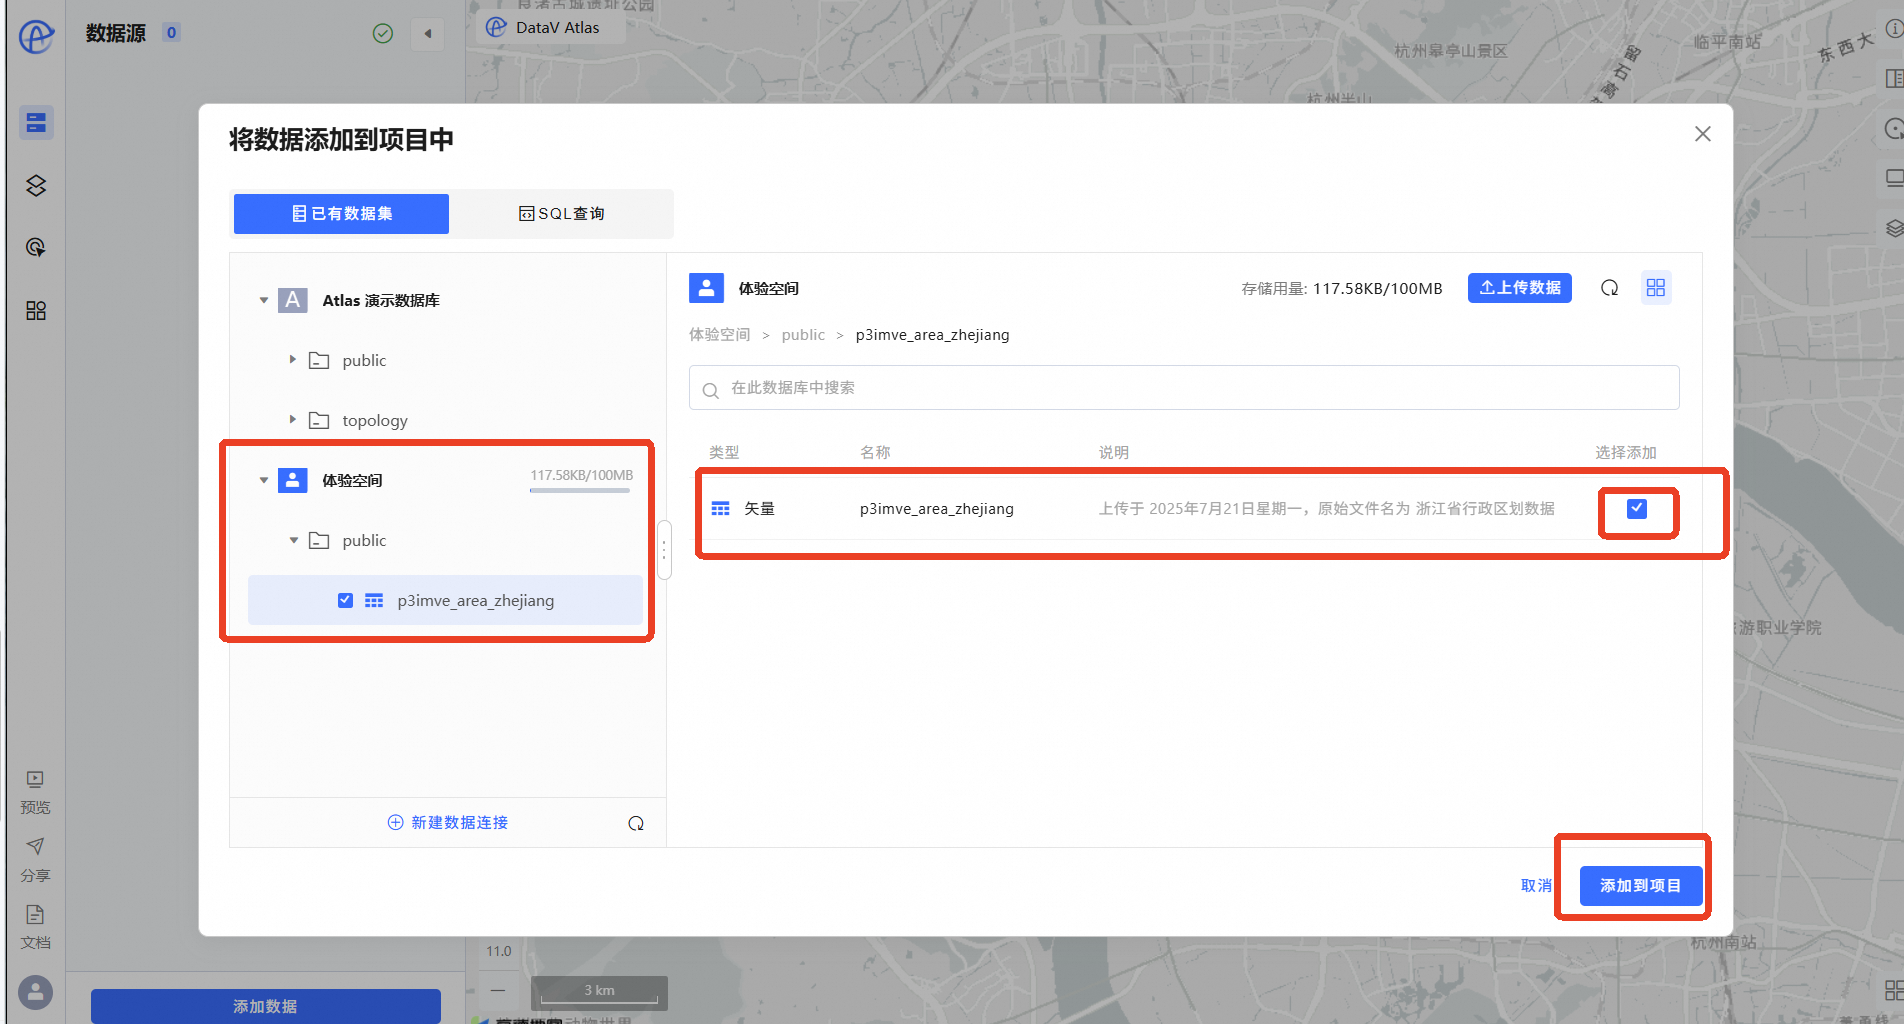Click the 上传数据 button

[x=1520, y=288]
